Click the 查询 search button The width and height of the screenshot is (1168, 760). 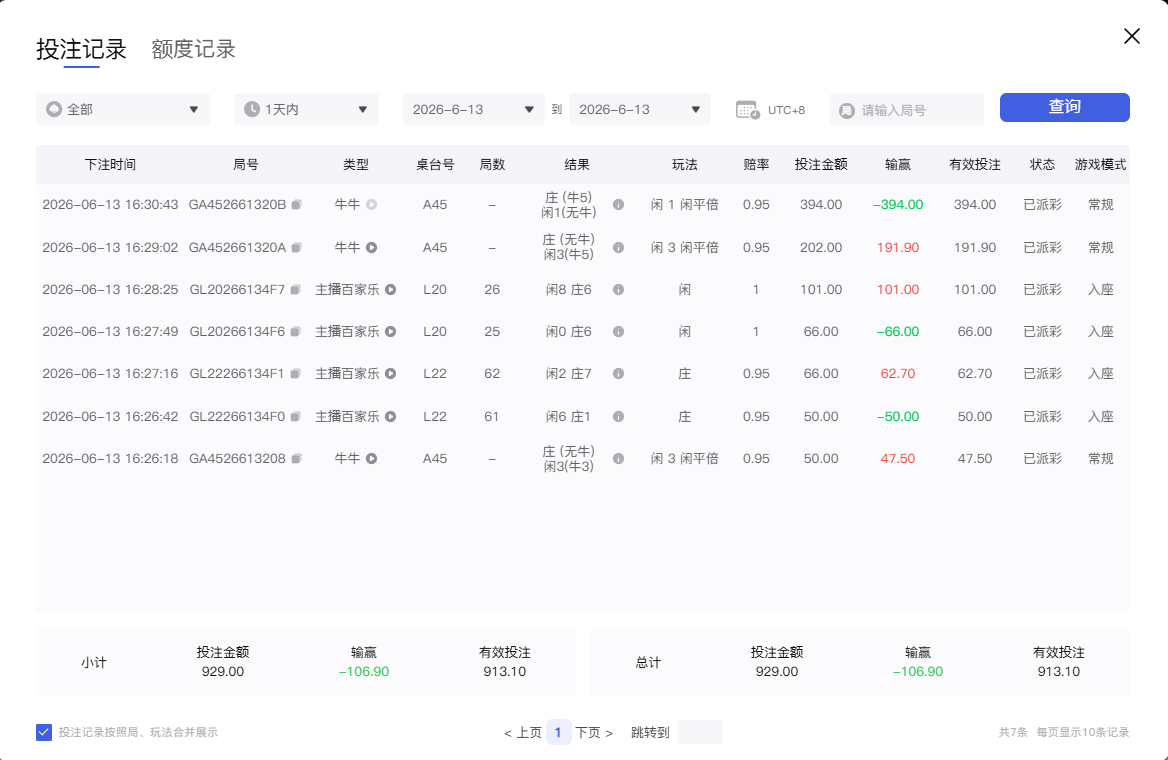[x=1064, y=107]
